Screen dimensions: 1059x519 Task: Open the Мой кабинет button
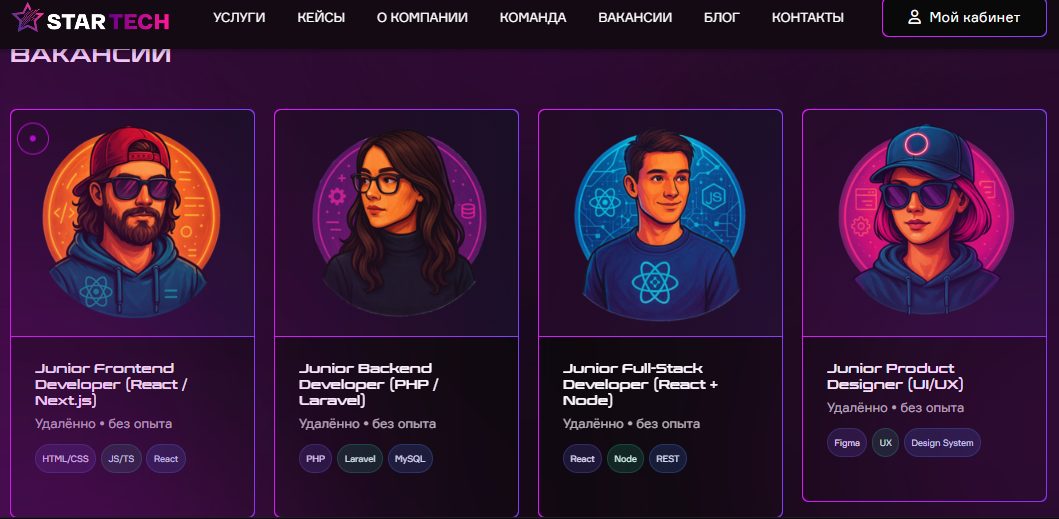tap(964, 18)
